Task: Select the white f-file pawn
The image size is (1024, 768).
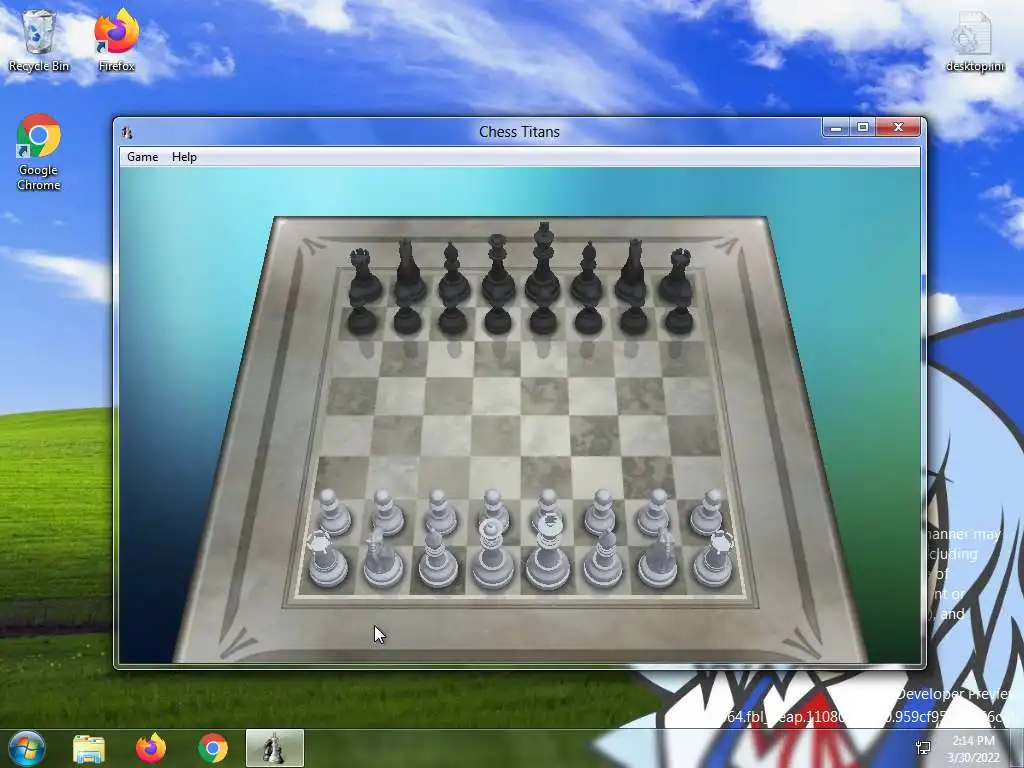Action: coord(600,513)
